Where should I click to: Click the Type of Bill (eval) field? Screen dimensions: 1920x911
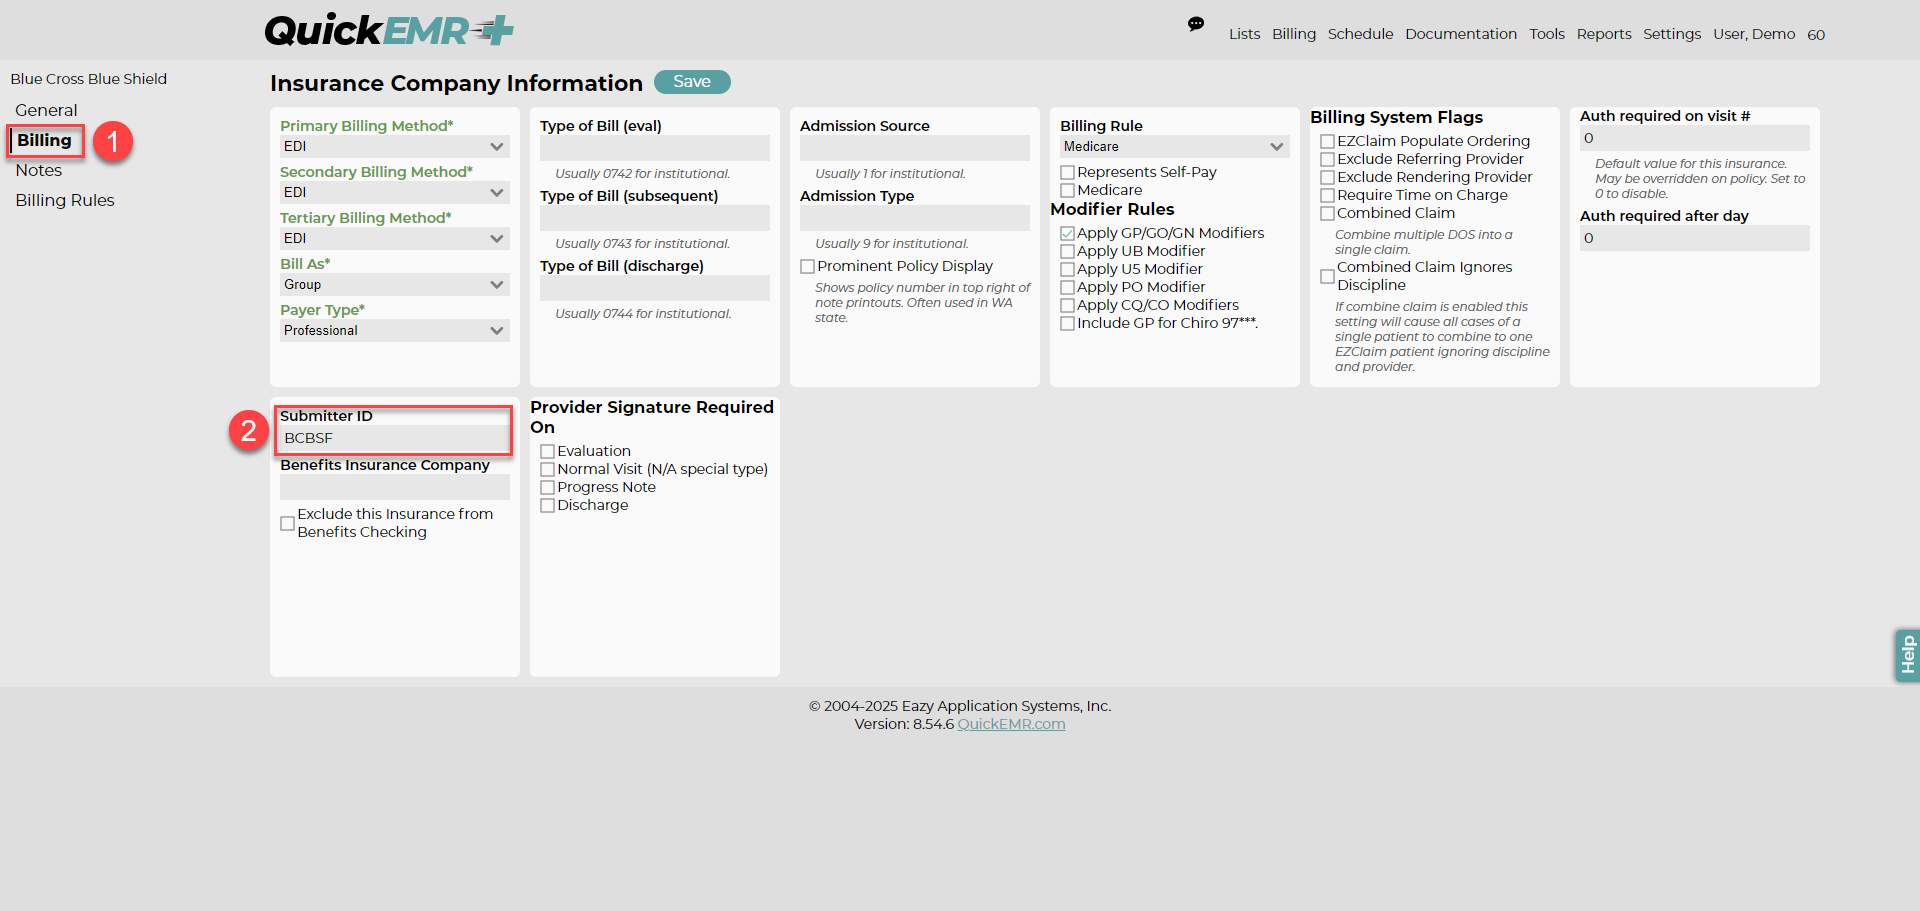[x=655, y=148]
